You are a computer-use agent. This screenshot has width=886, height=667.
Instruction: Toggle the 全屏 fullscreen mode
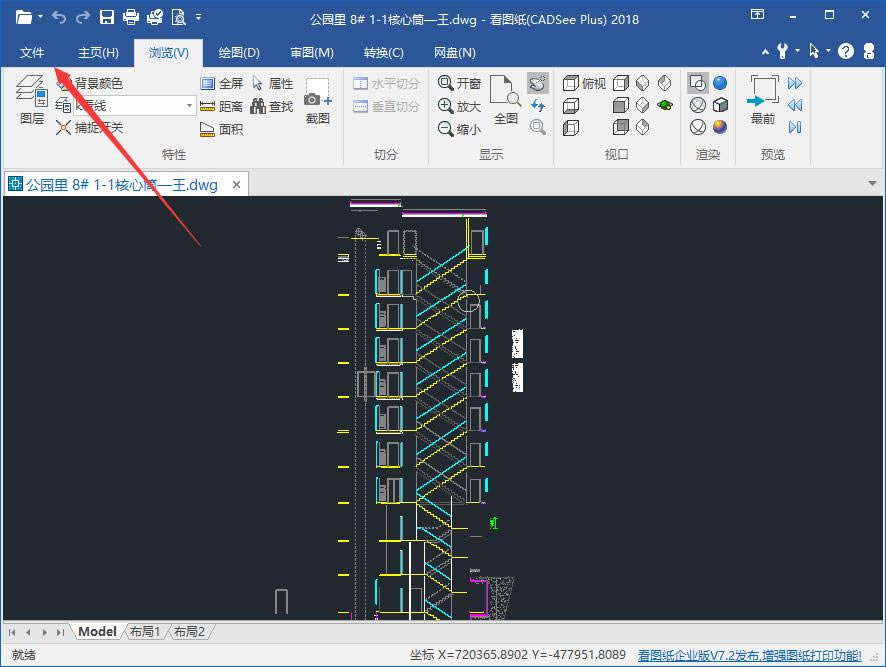click(x=221, y=84)
